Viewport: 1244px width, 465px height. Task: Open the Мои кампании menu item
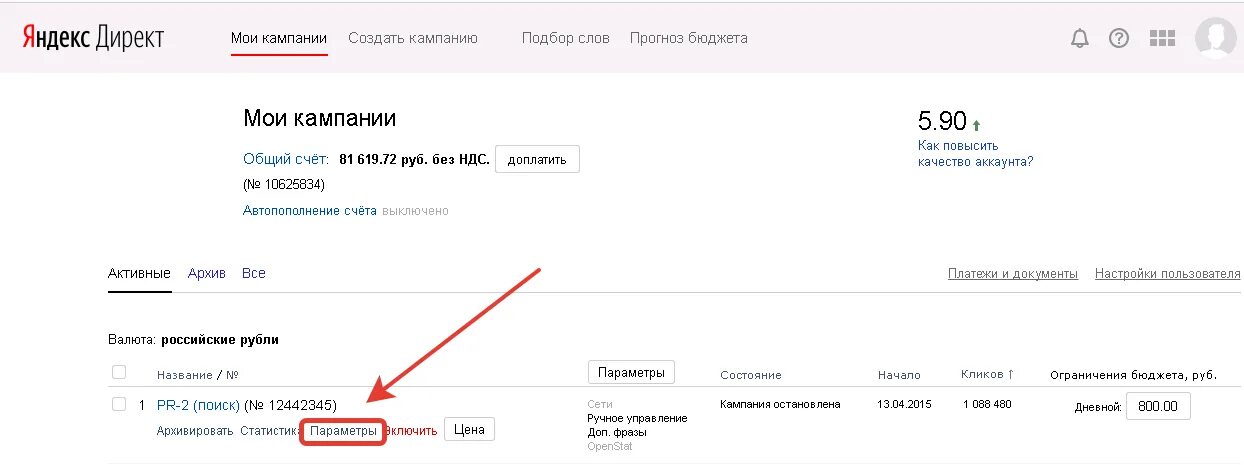click(x=279, y=38)
